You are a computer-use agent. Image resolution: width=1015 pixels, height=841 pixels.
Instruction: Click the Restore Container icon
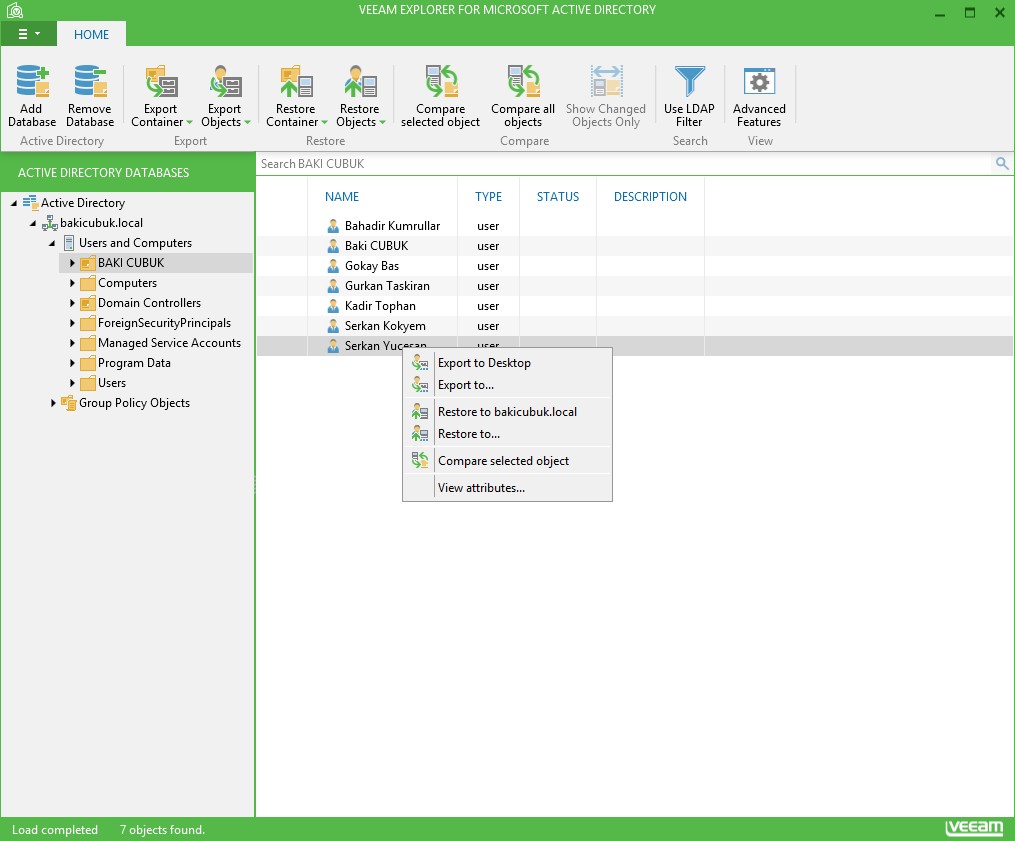296,81
